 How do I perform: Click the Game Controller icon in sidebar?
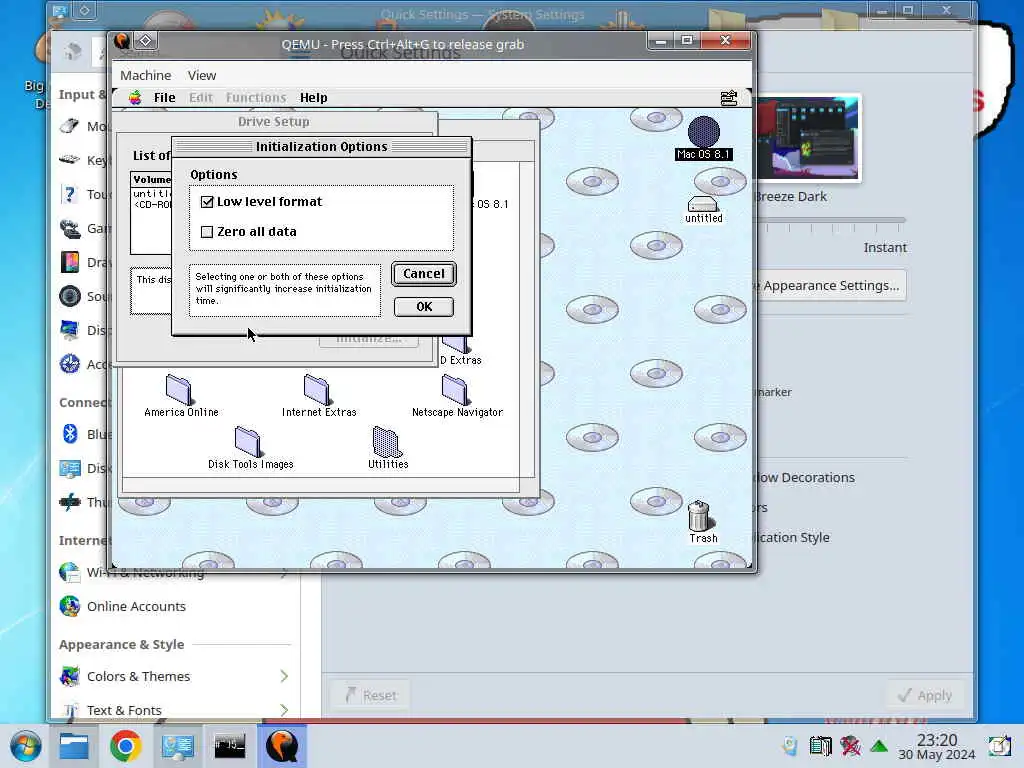pyautogui.click(x=70, y=228)
